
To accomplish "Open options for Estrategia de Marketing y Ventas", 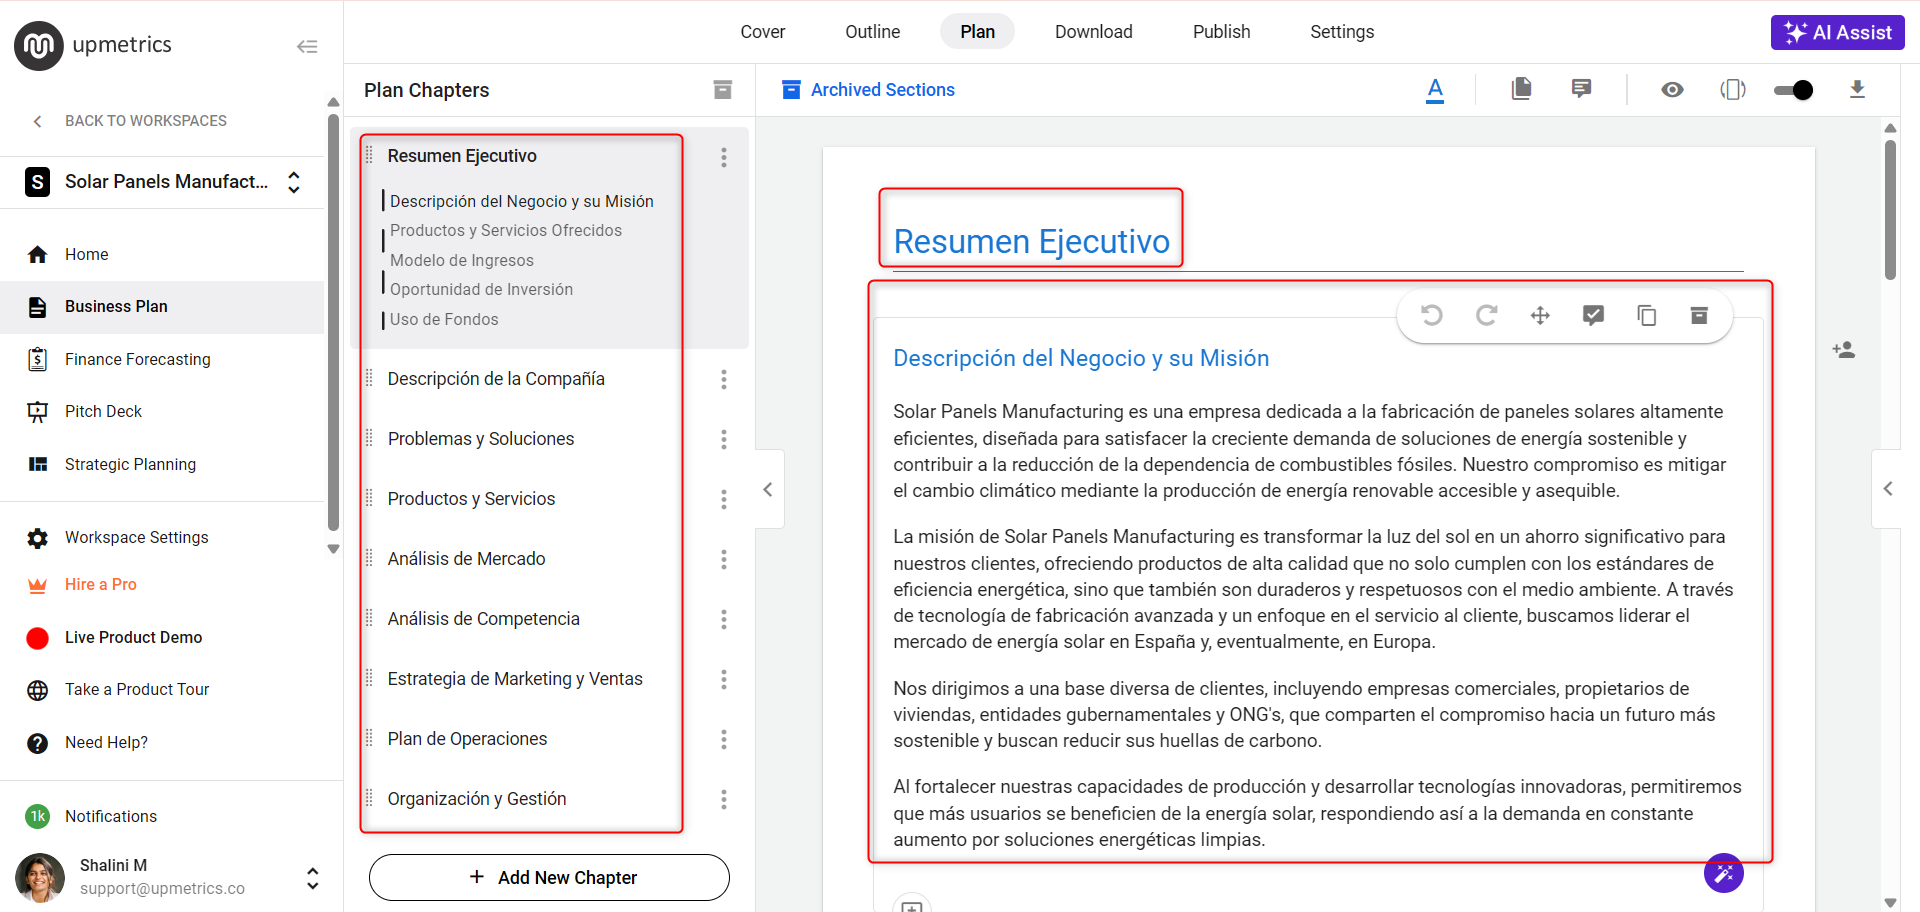I will coord(724,680).
